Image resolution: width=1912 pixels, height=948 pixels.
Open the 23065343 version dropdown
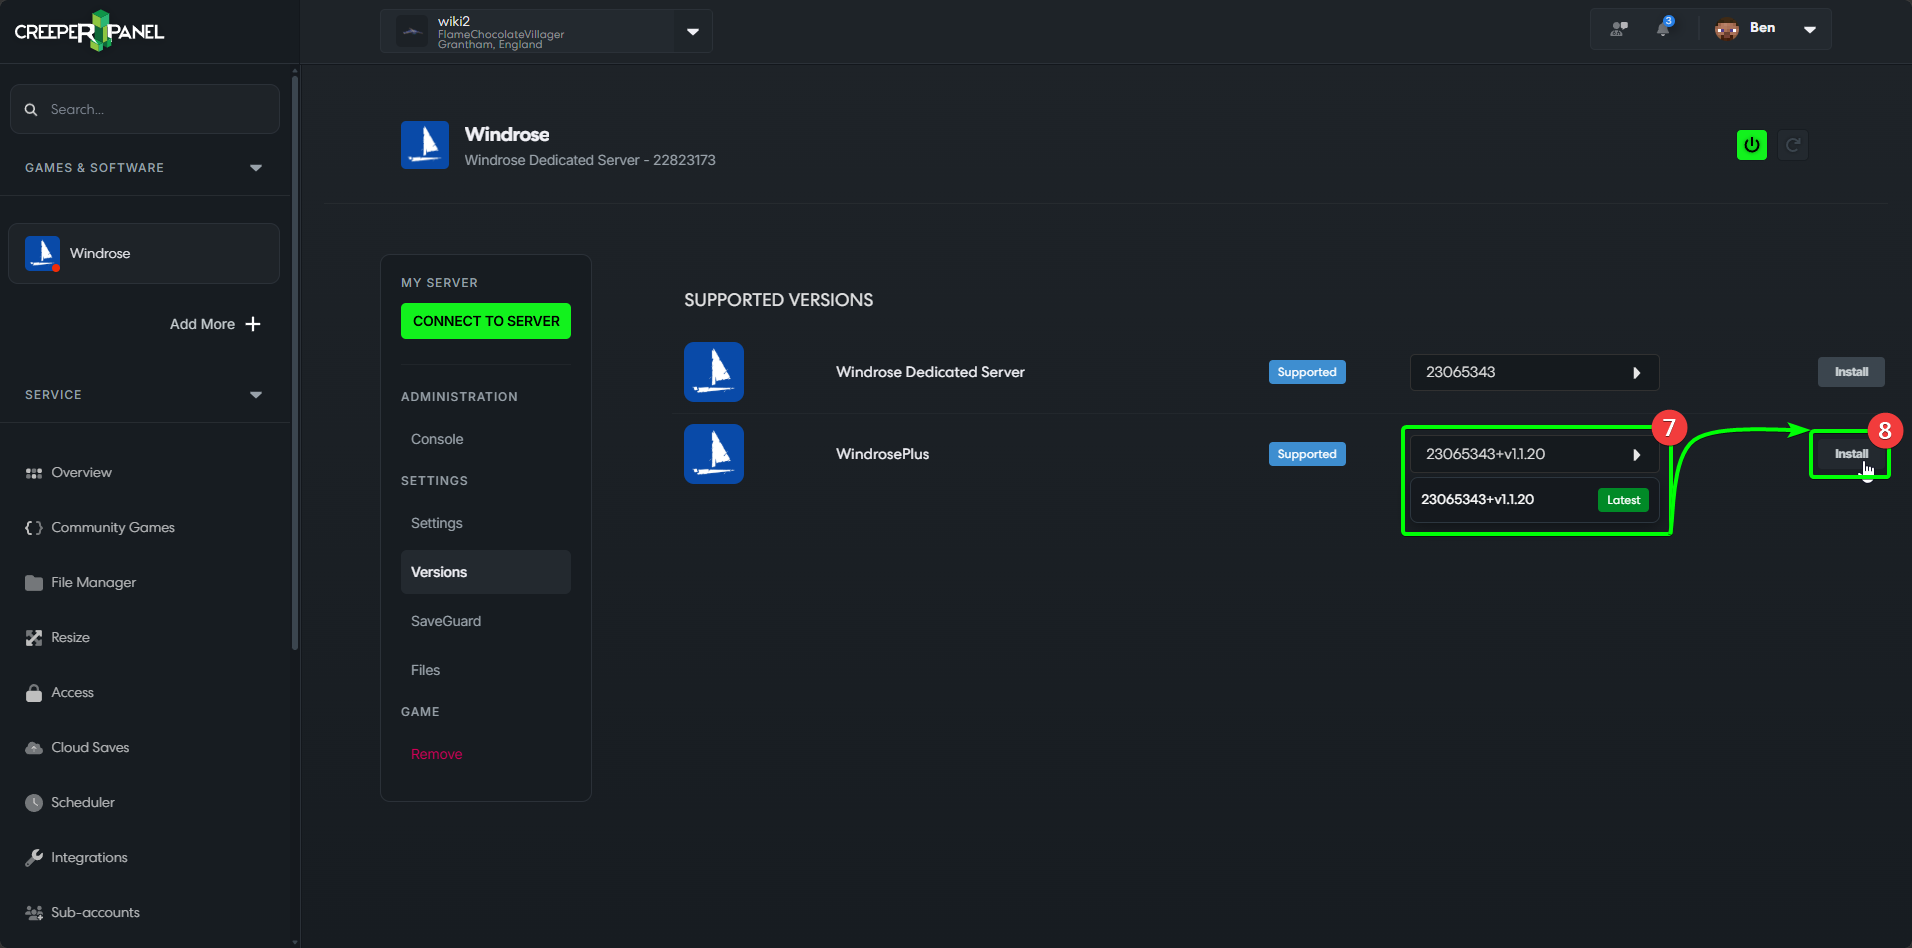[x=1534, y=372]
